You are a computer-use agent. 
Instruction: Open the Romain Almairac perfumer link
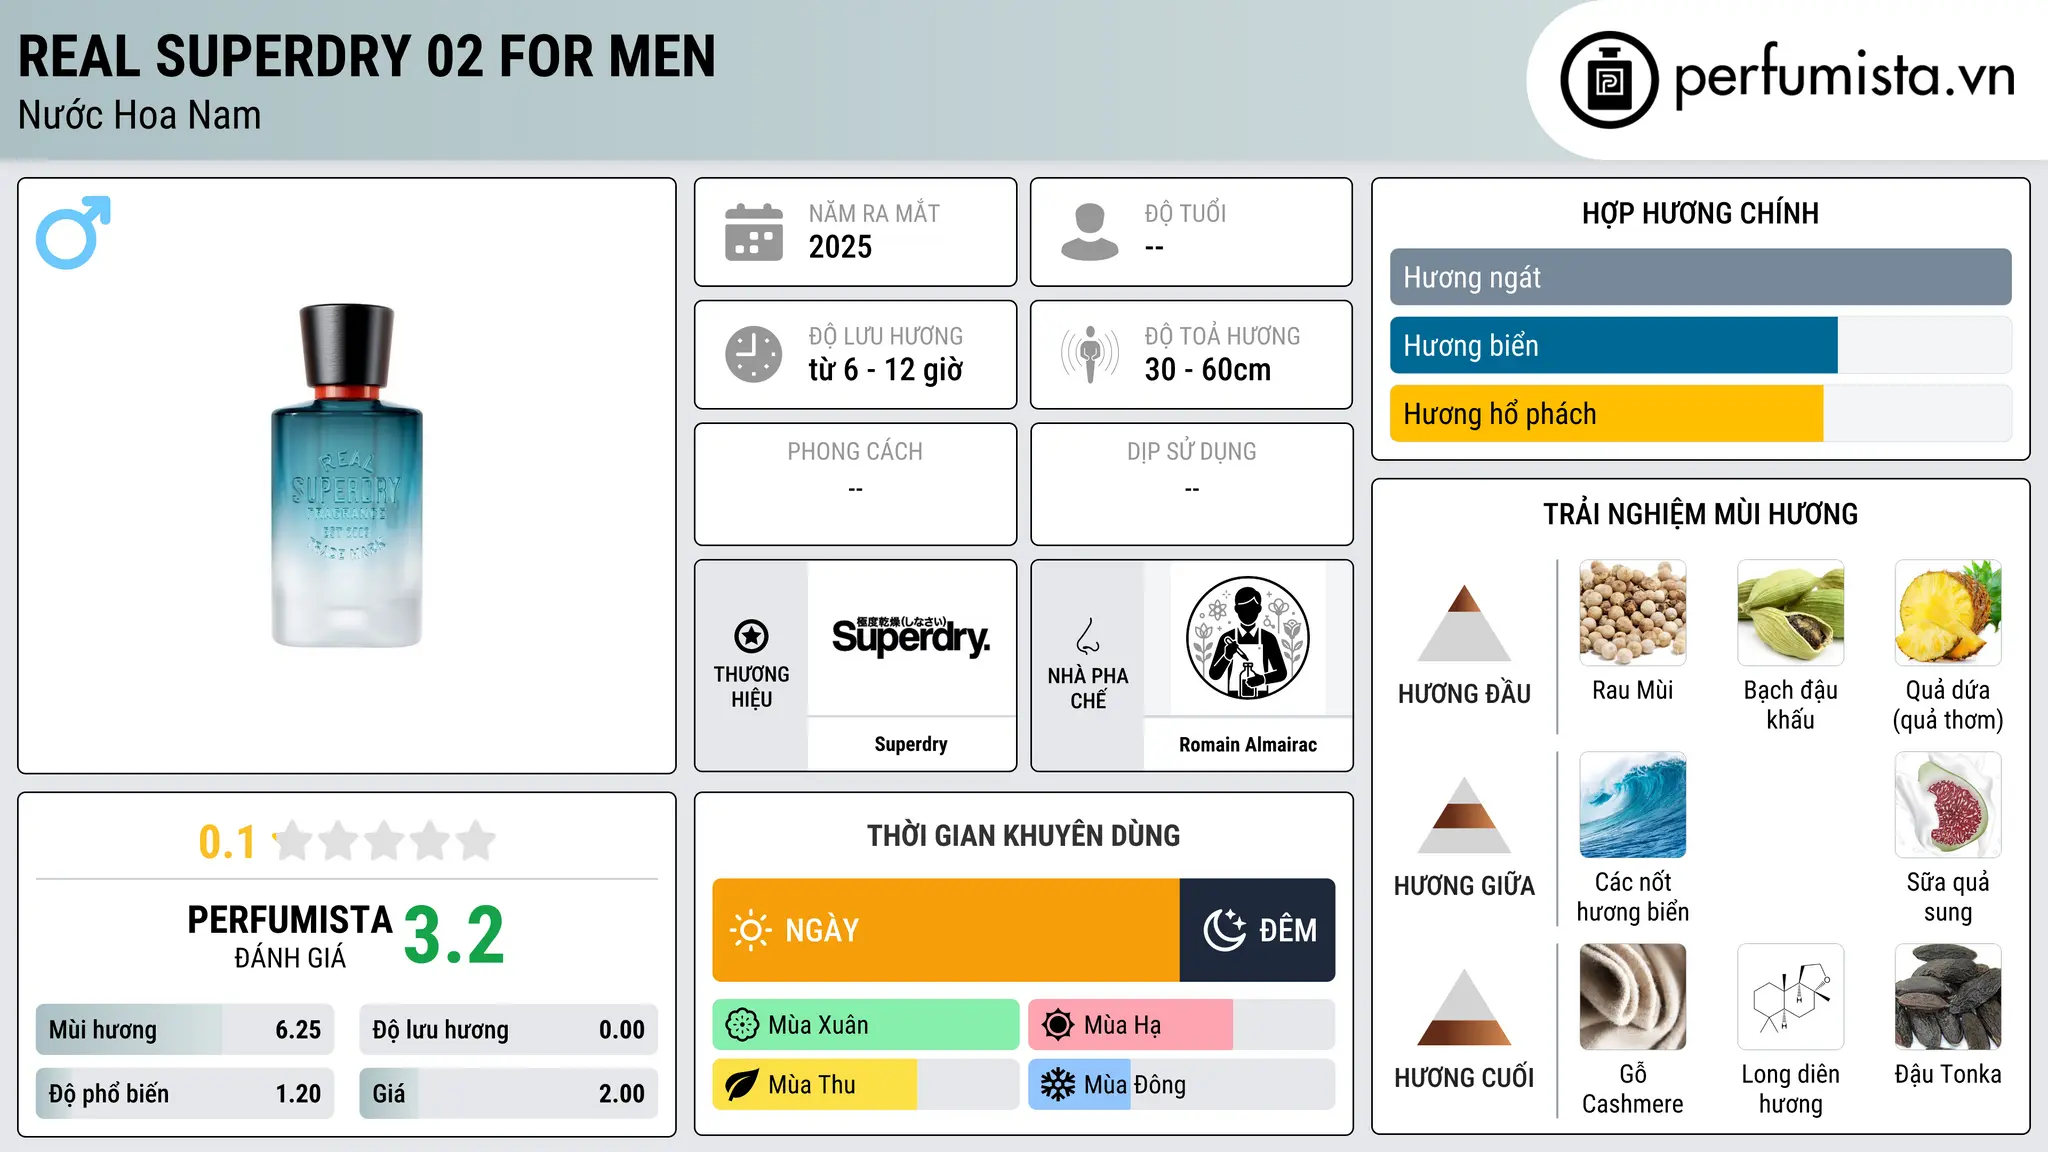(1248, 744)
